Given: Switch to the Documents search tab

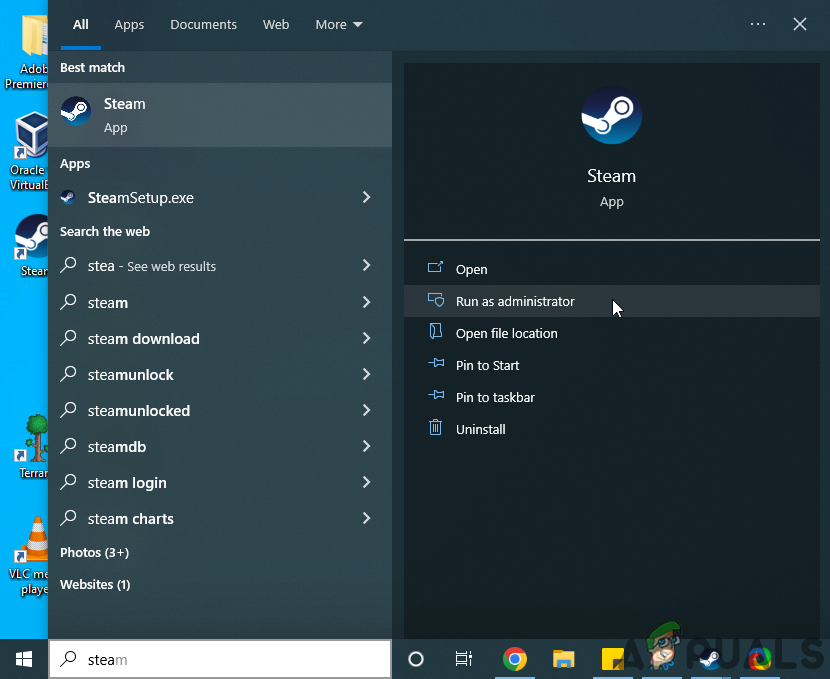Looking at the screenshot, I should click(x=203, y=24).
